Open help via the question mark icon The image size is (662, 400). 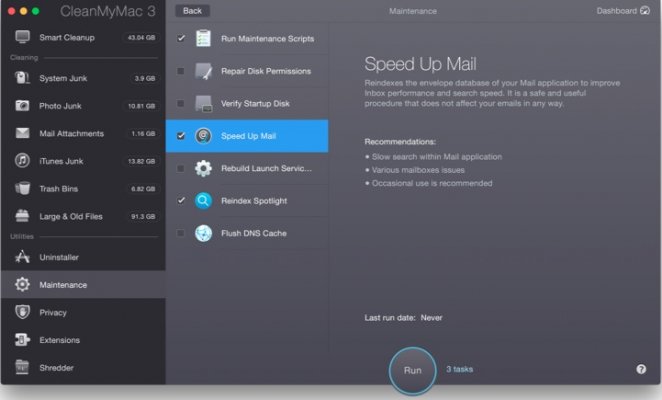click(x=641, y=369)
